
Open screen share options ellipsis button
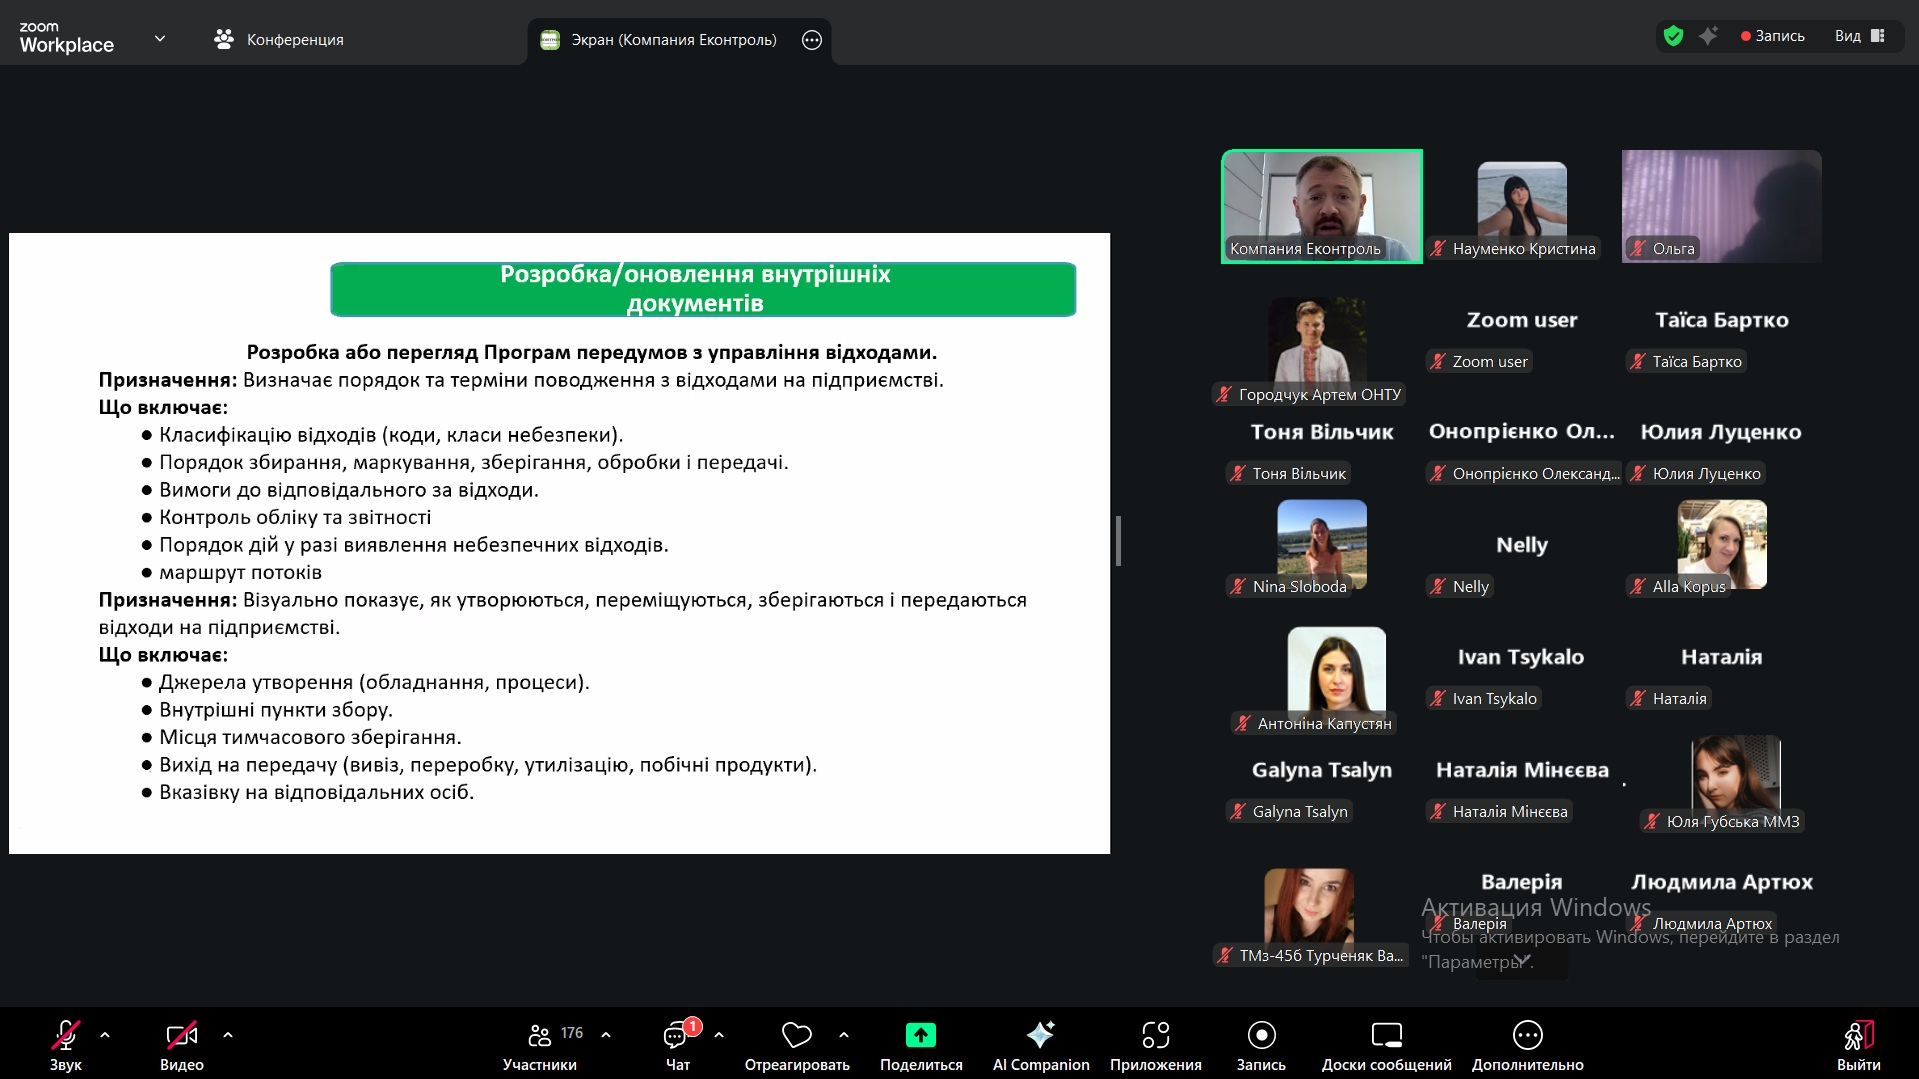point(812,40)
